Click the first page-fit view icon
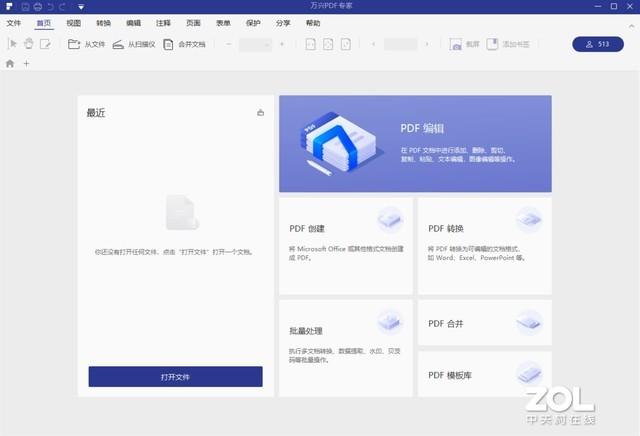640x436 pixels. click(311, 44)
